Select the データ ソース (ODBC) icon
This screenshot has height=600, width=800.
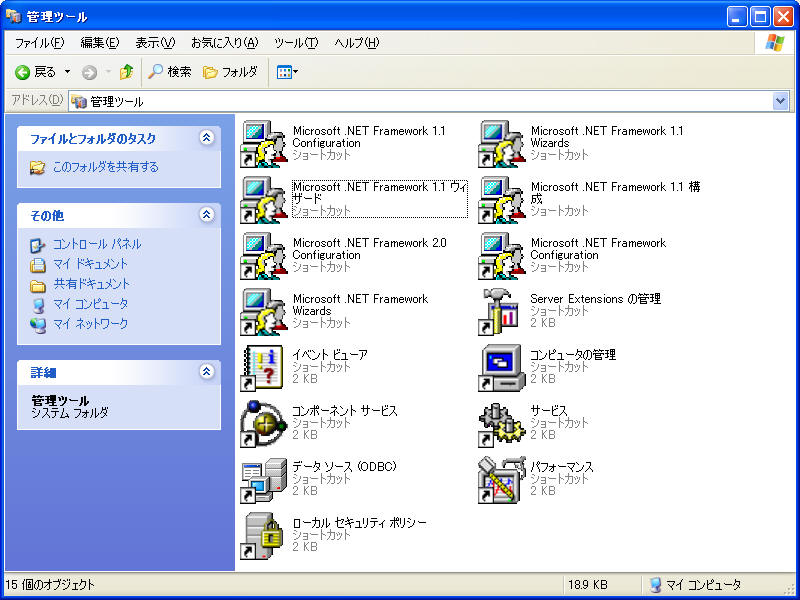click(x=263, y=480)
